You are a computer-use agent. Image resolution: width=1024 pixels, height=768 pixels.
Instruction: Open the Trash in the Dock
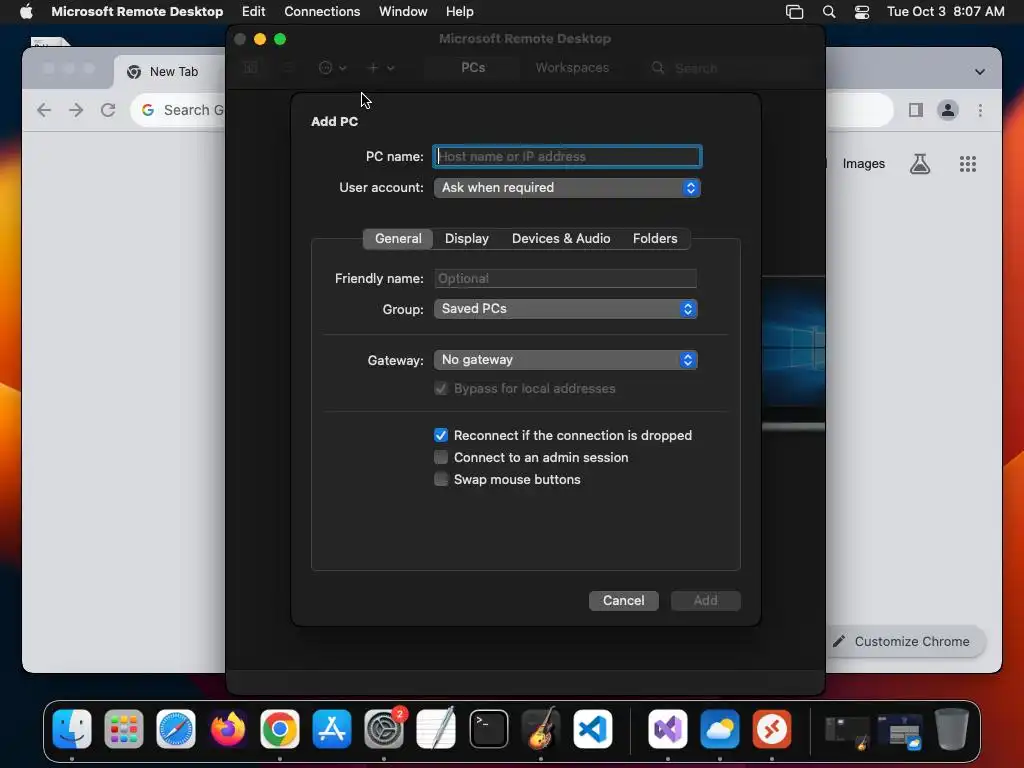point(952,729)
